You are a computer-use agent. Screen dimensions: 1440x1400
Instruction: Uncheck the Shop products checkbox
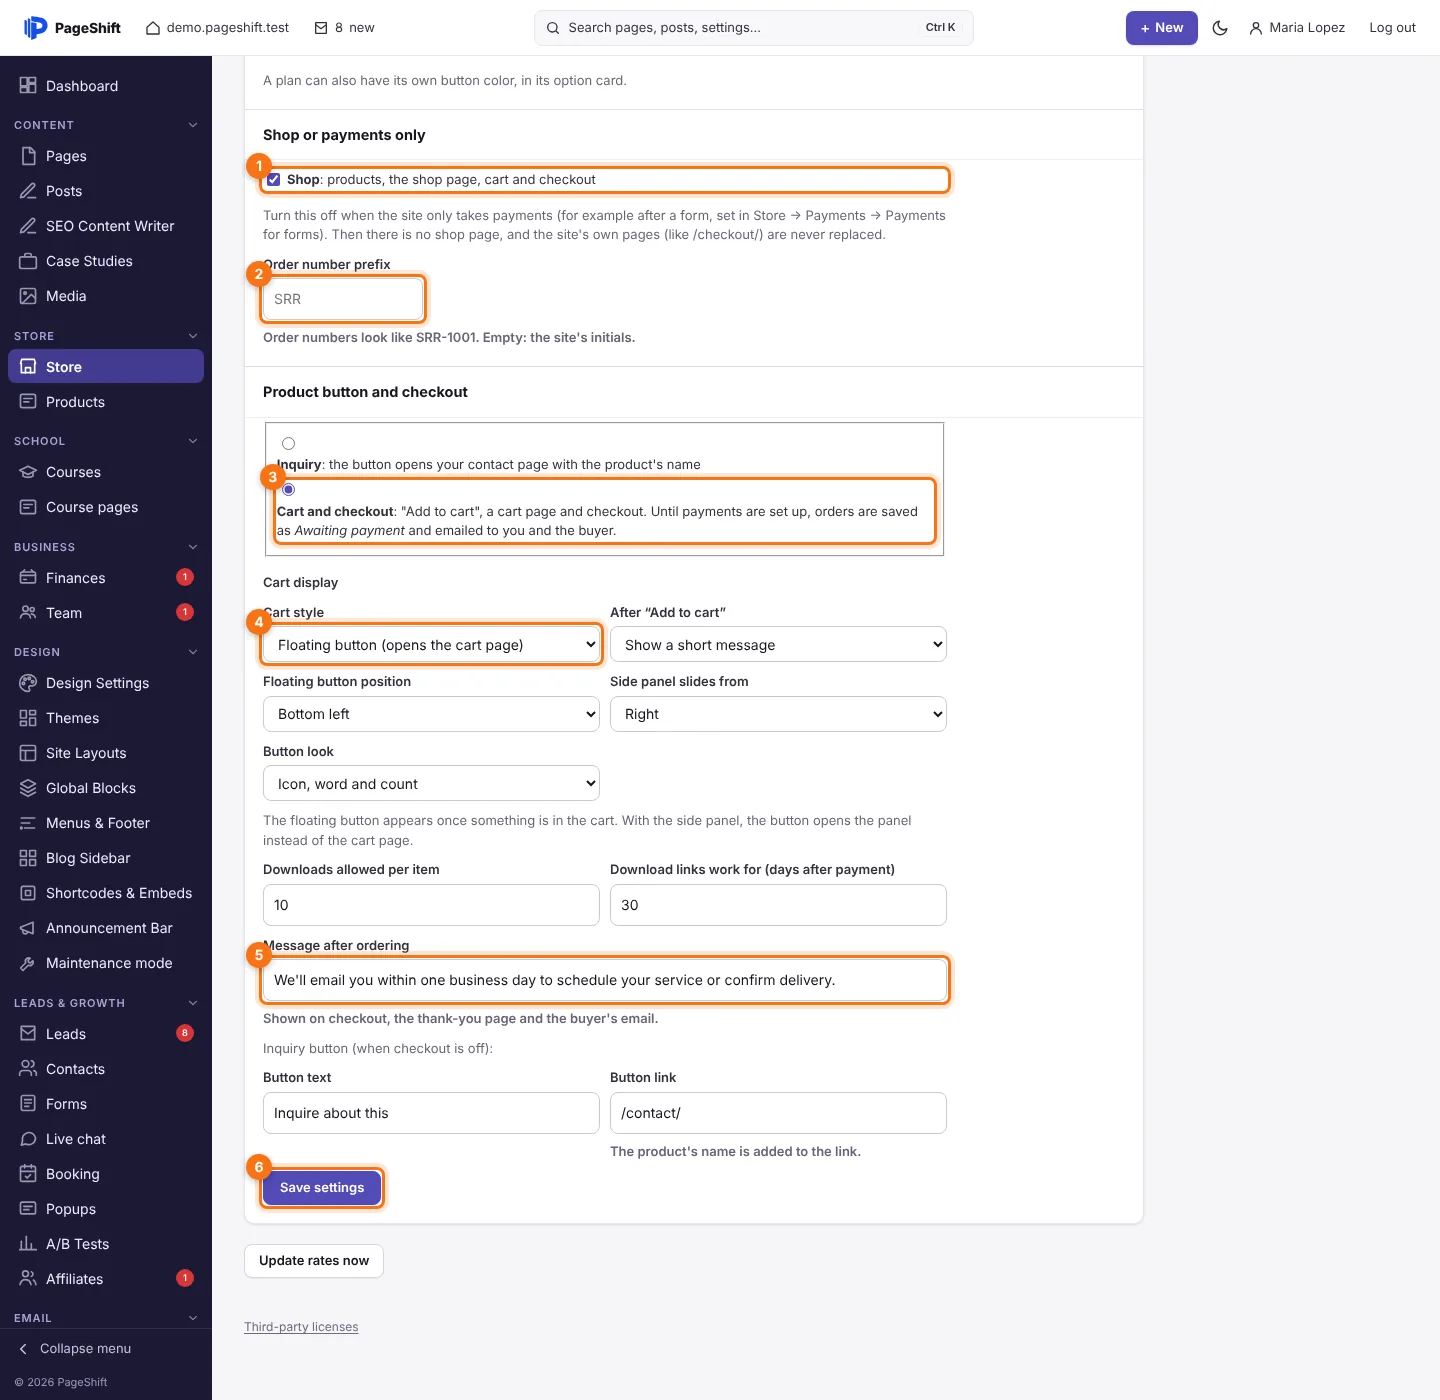(274, 180)
